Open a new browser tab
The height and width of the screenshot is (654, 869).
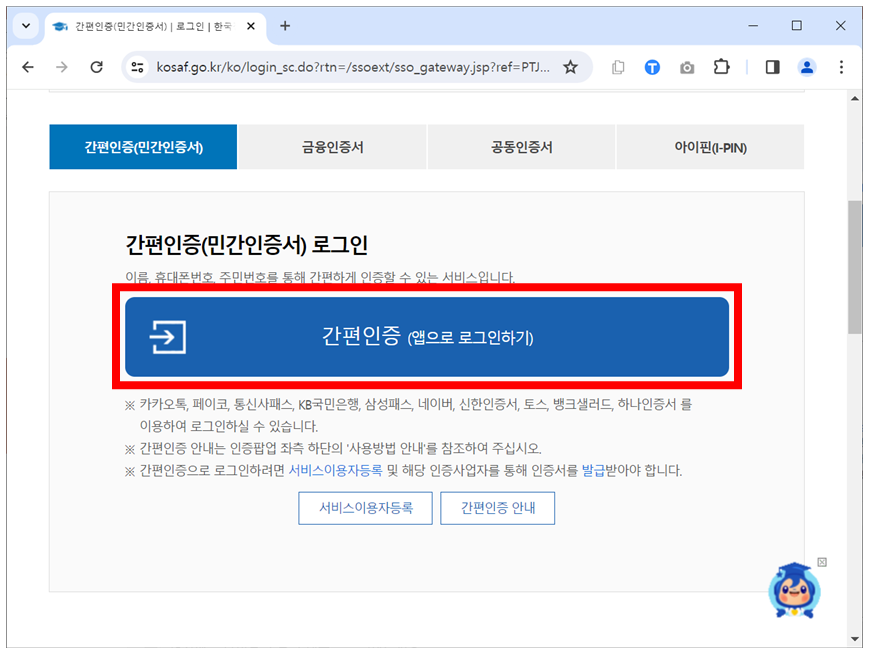pos(285,26)
